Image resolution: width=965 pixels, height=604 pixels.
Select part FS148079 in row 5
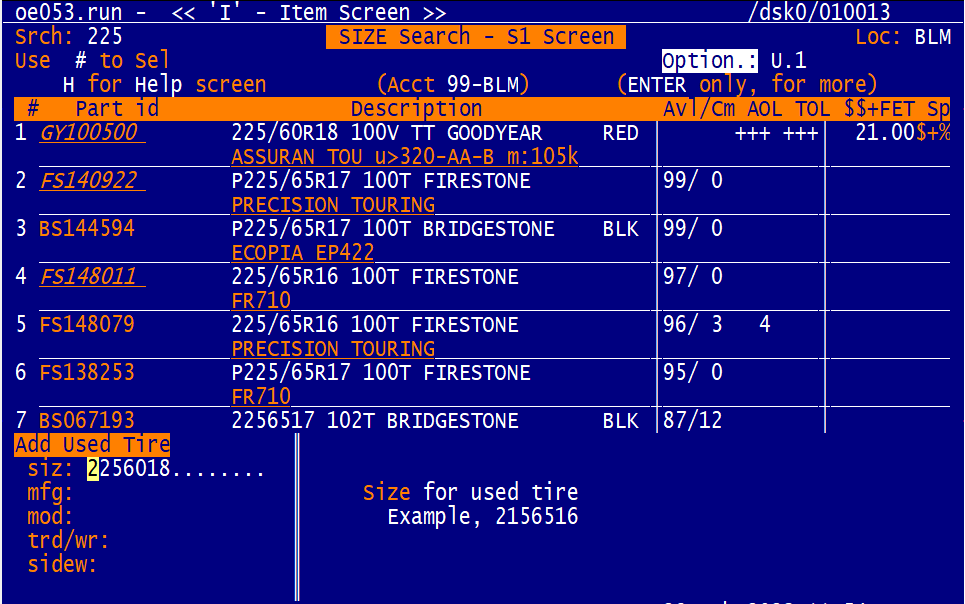(86, 325)
